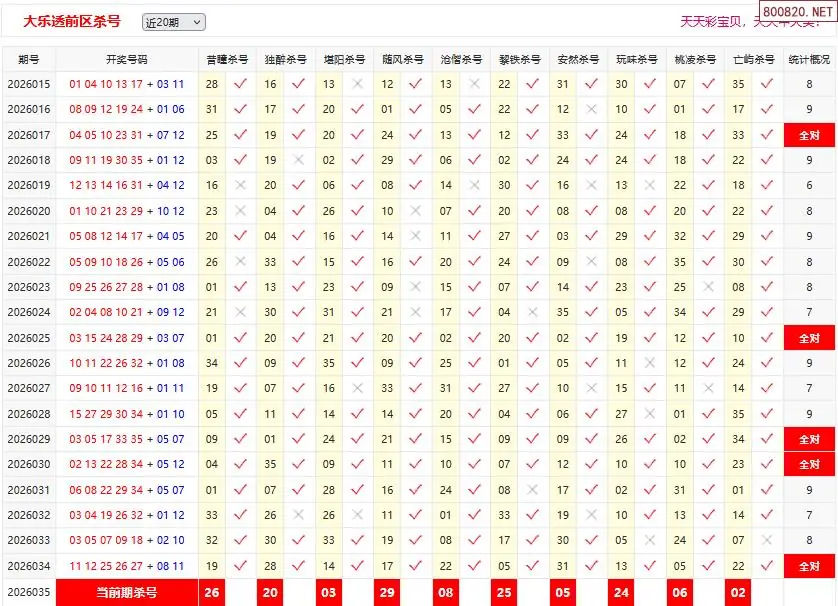Click the red 26 kill number for period 2026035

coord(211,592)
